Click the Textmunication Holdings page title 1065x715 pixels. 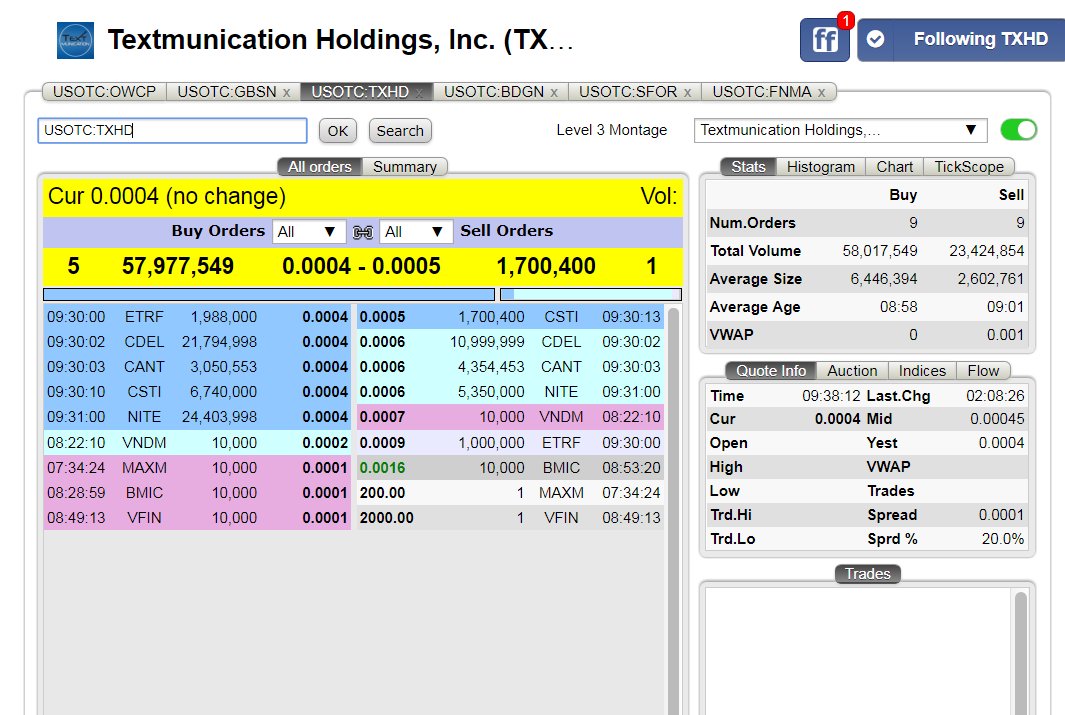[x=341, y=40]
